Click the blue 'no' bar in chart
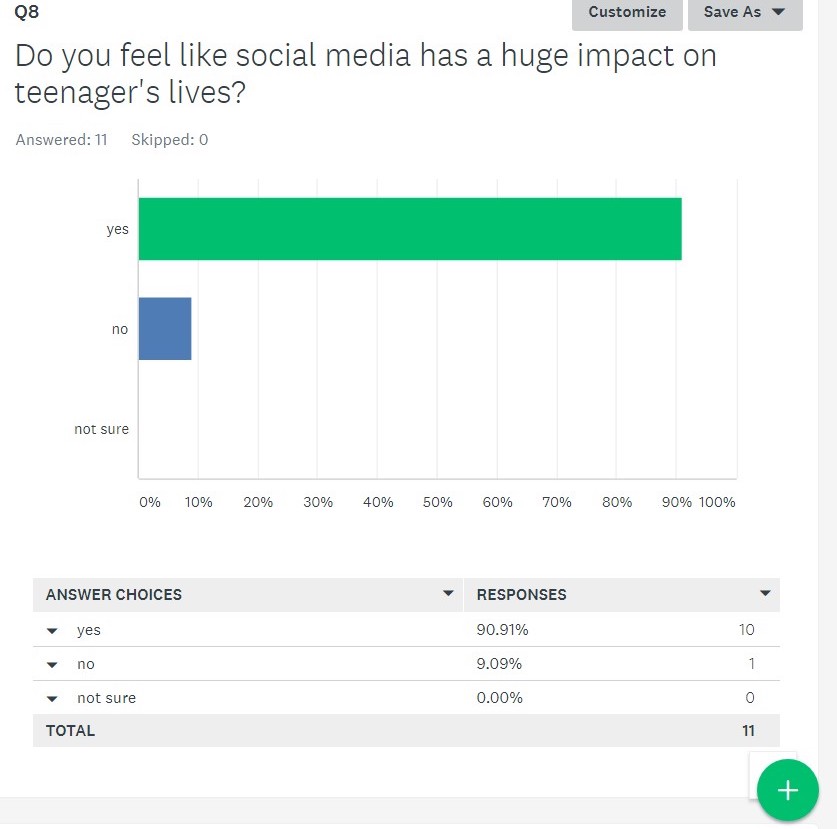Viewport: 837px width, 829px height. click(165, 329)
